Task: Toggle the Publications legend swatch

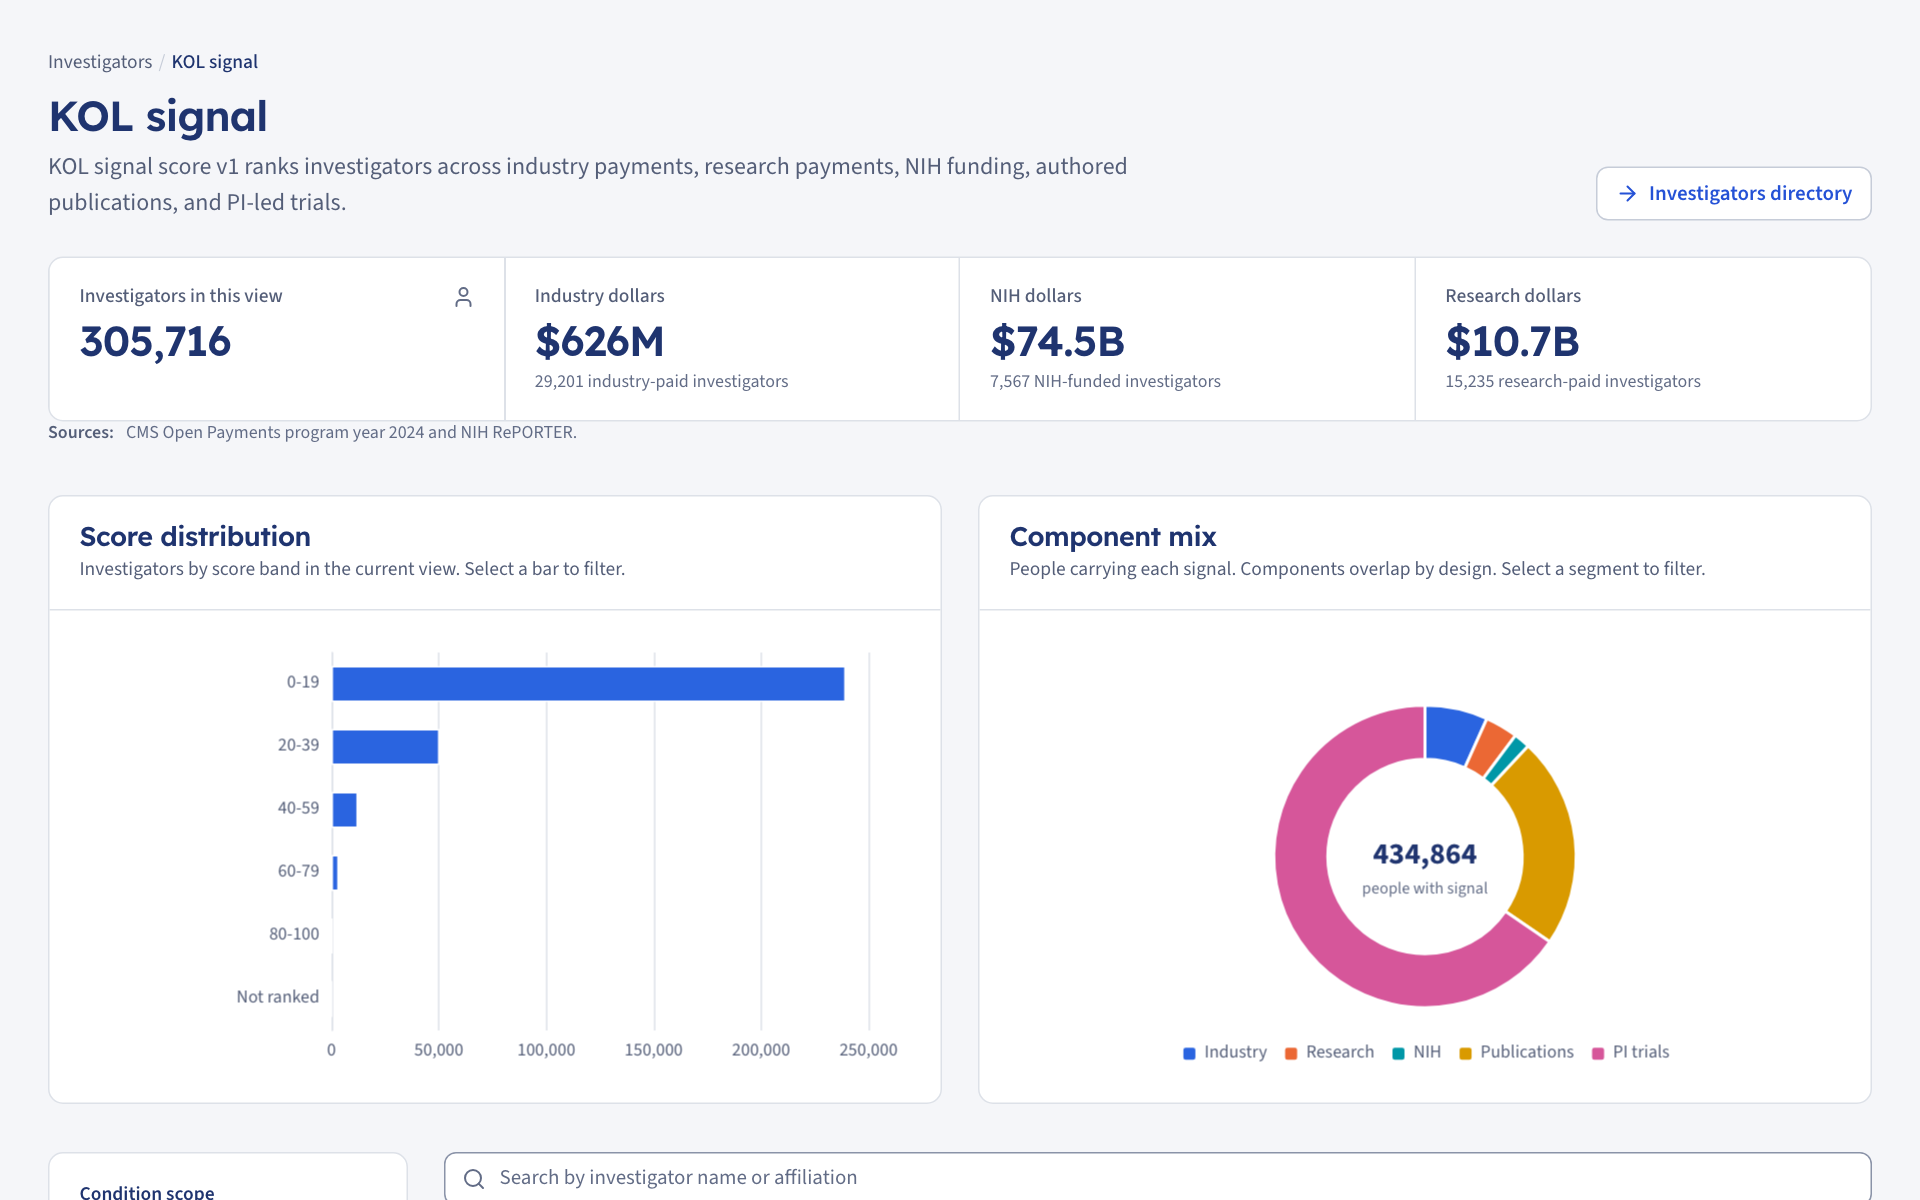Action: (x=1465, y=1053)
